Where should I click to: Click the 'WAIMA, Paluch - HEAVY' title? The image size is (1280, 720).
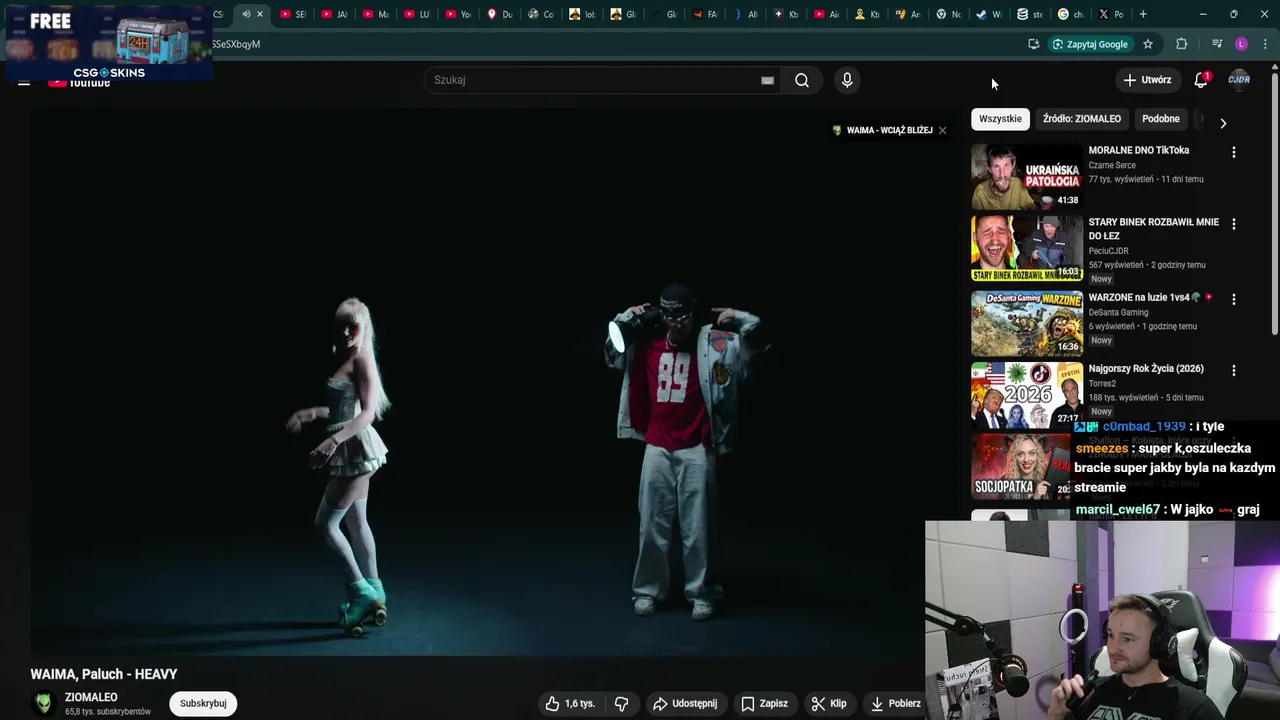coord(104,675)
